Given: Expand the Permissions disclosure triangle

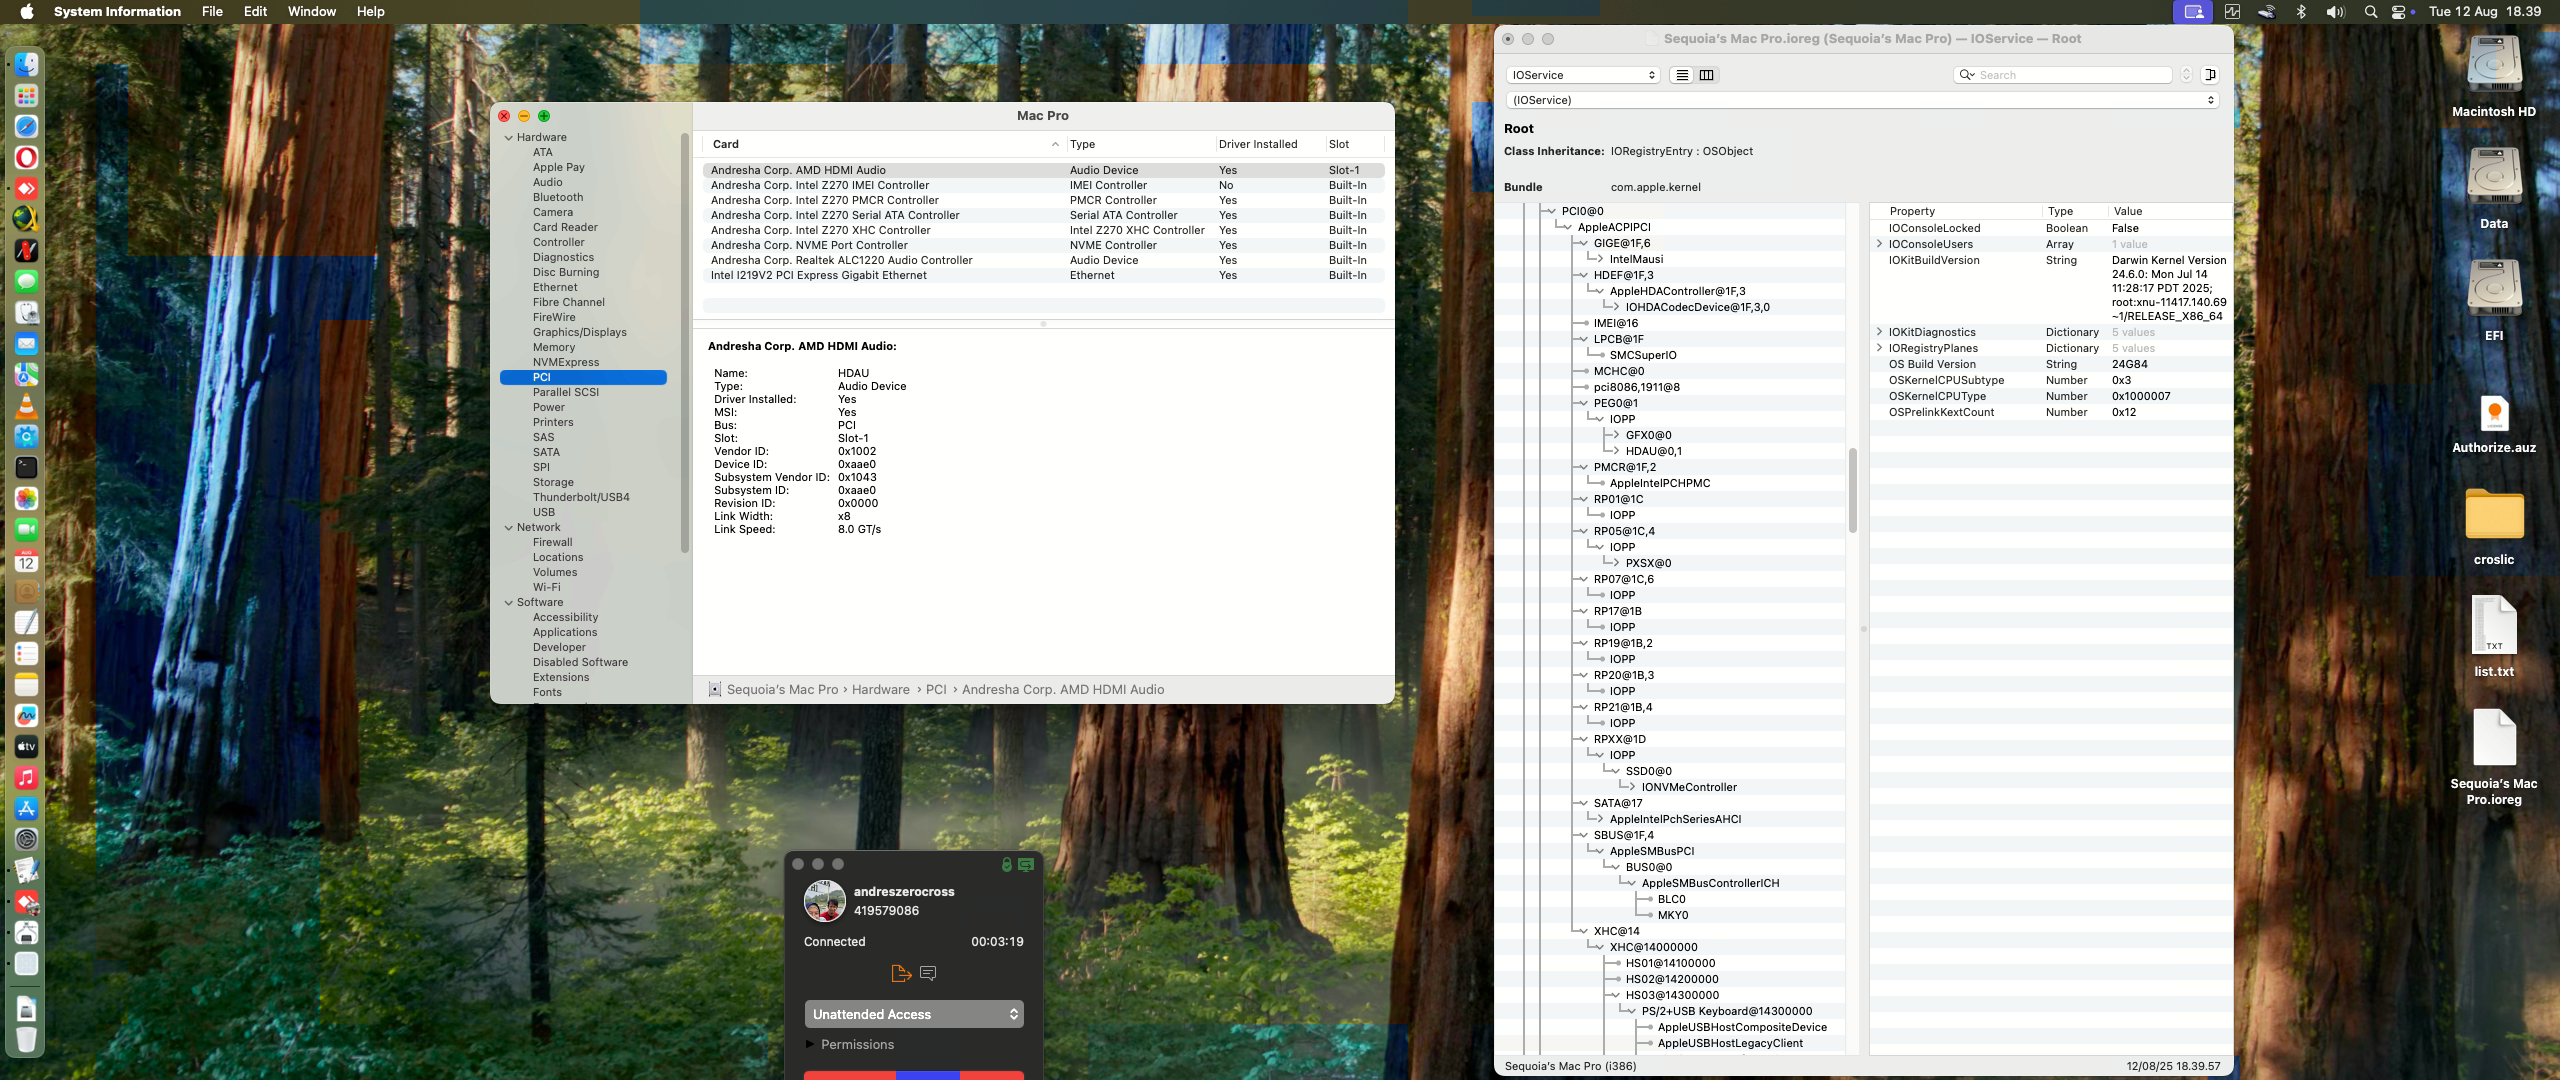Looking at the screenshot, I should point(810,1044).
